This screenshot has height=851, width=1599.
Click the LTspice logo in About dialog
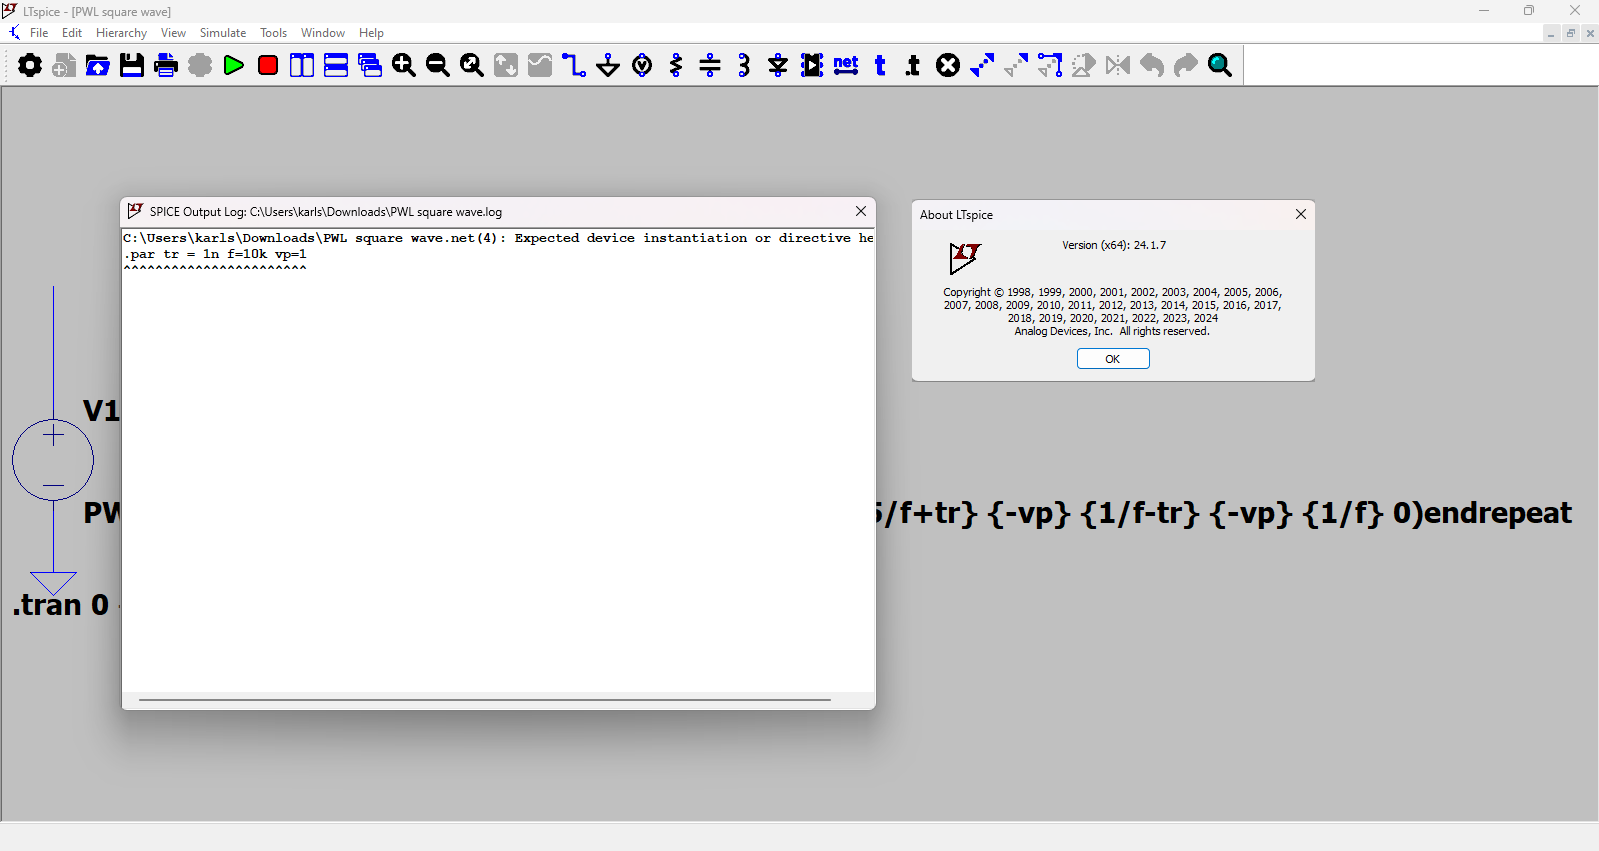click(965, 257)
